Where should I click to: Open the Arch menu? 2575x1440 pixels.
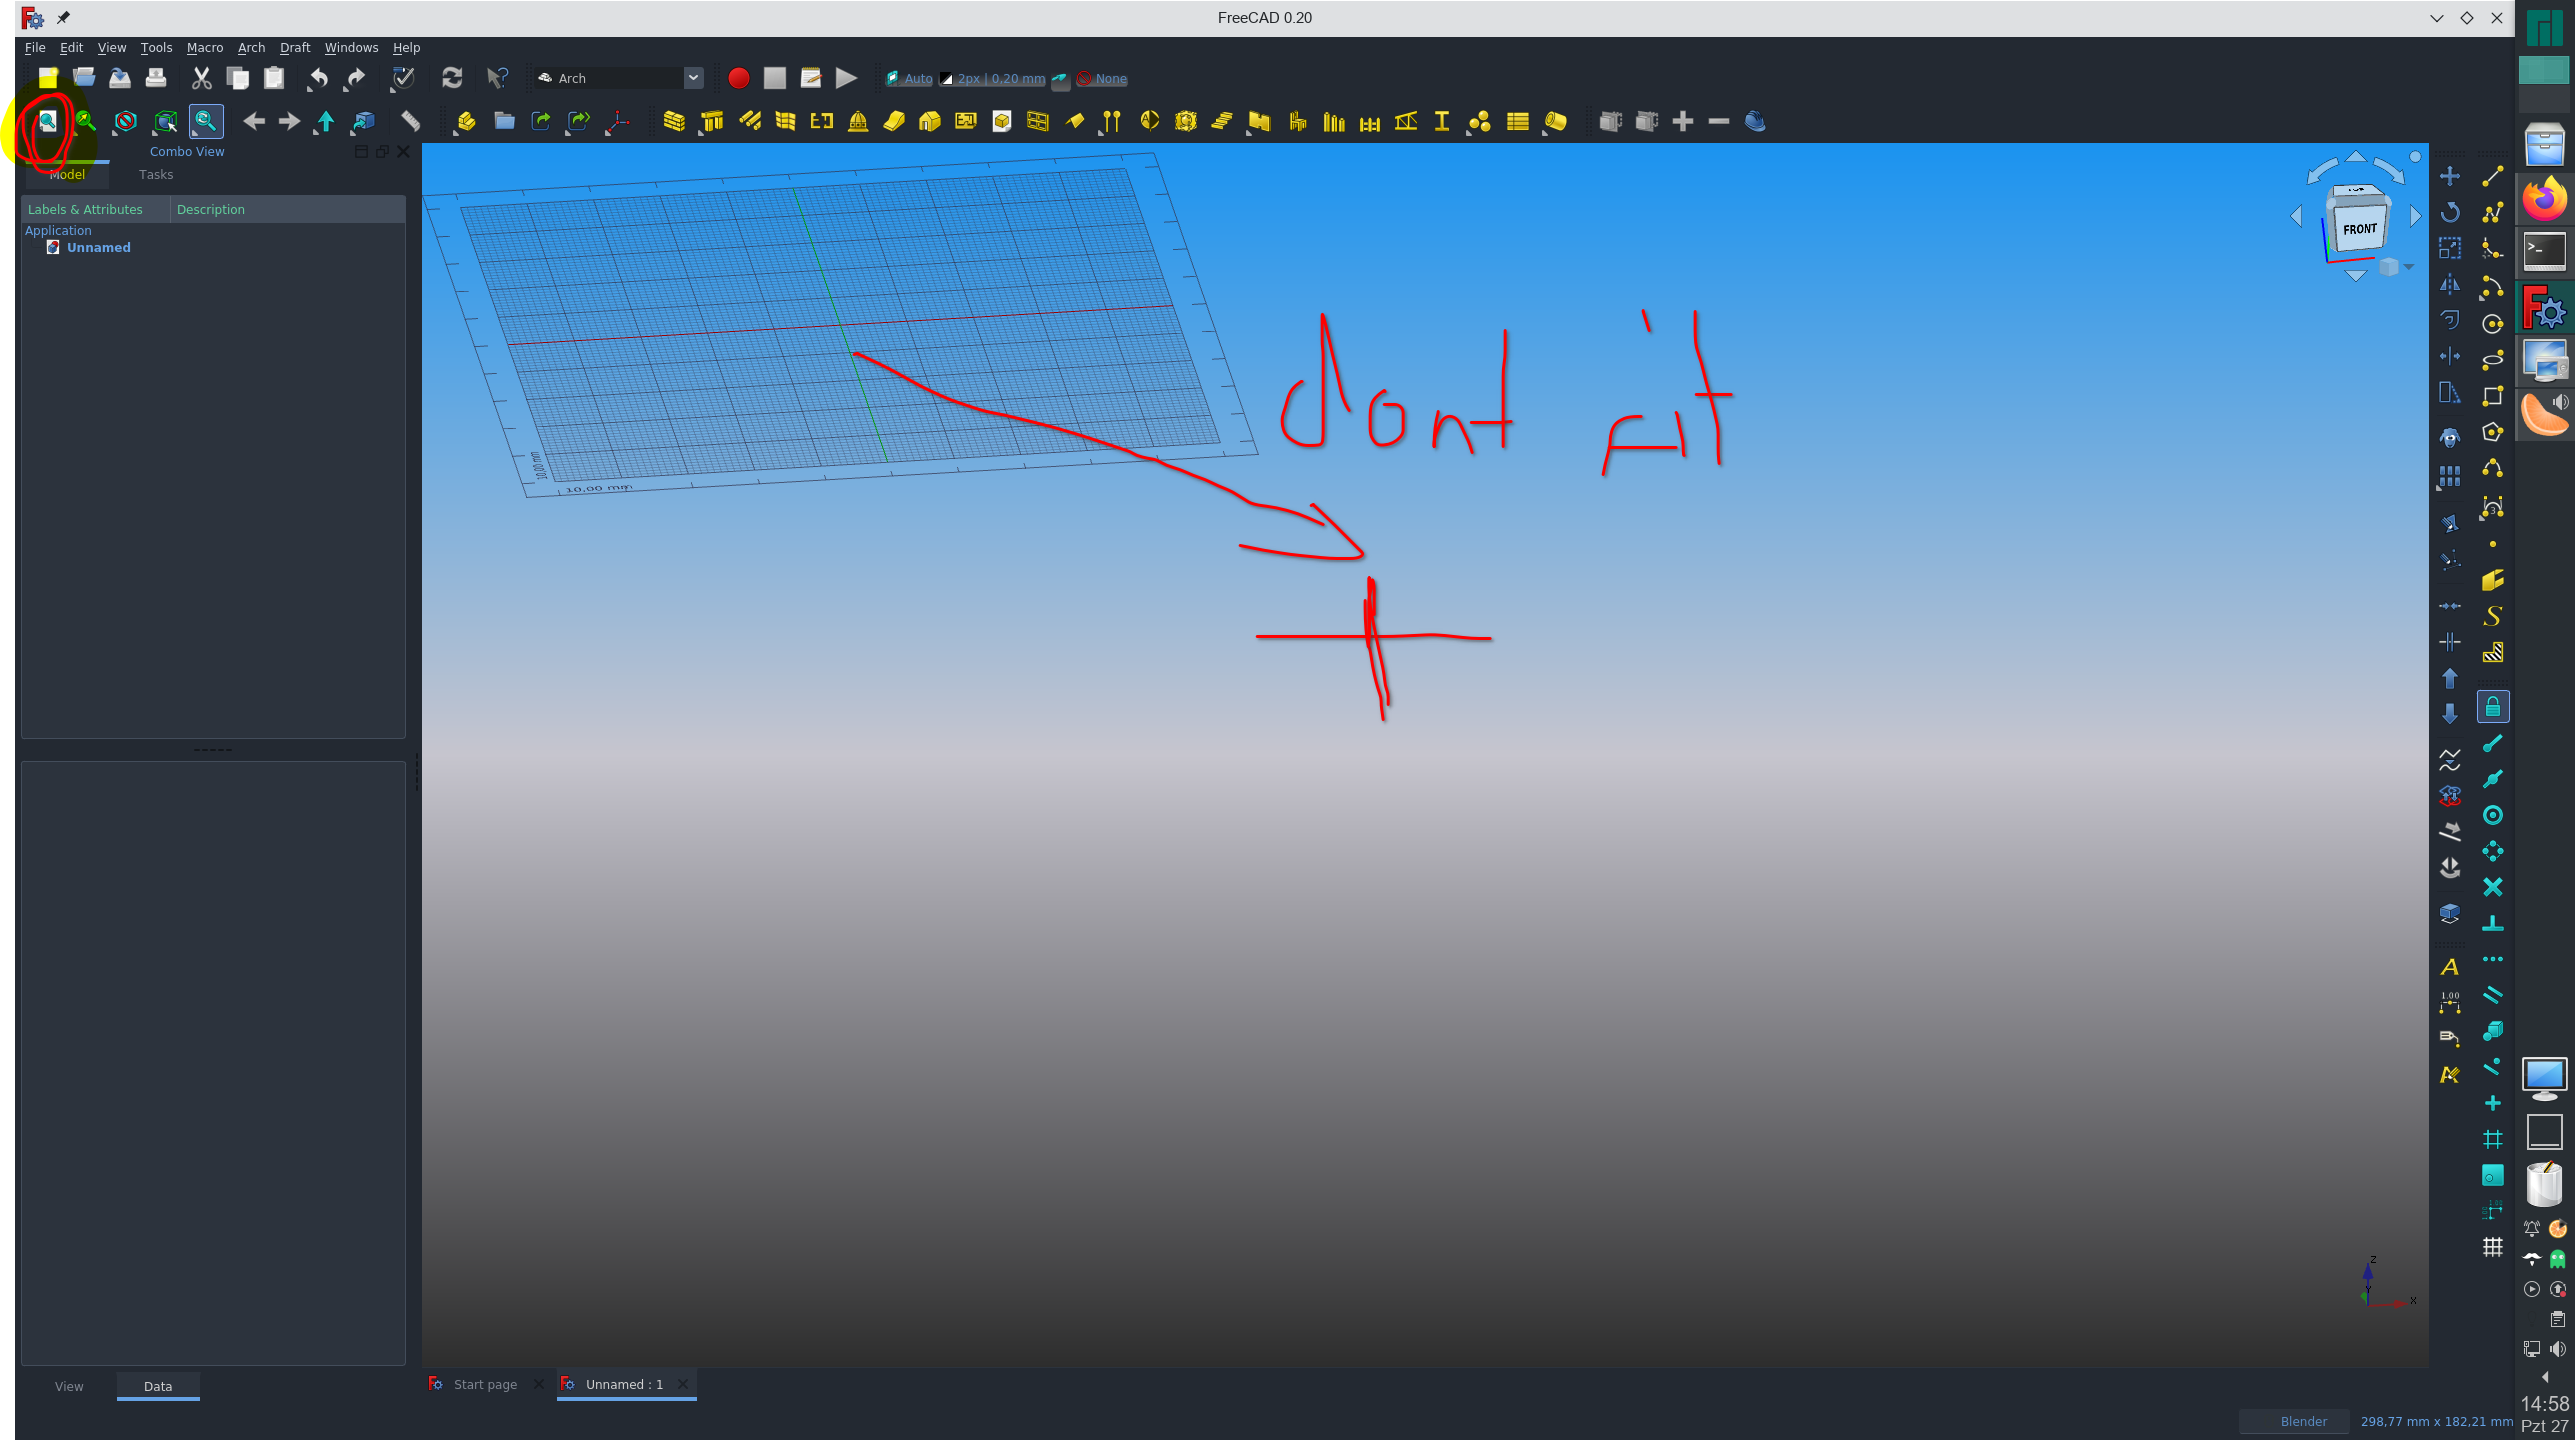point(251,47)
